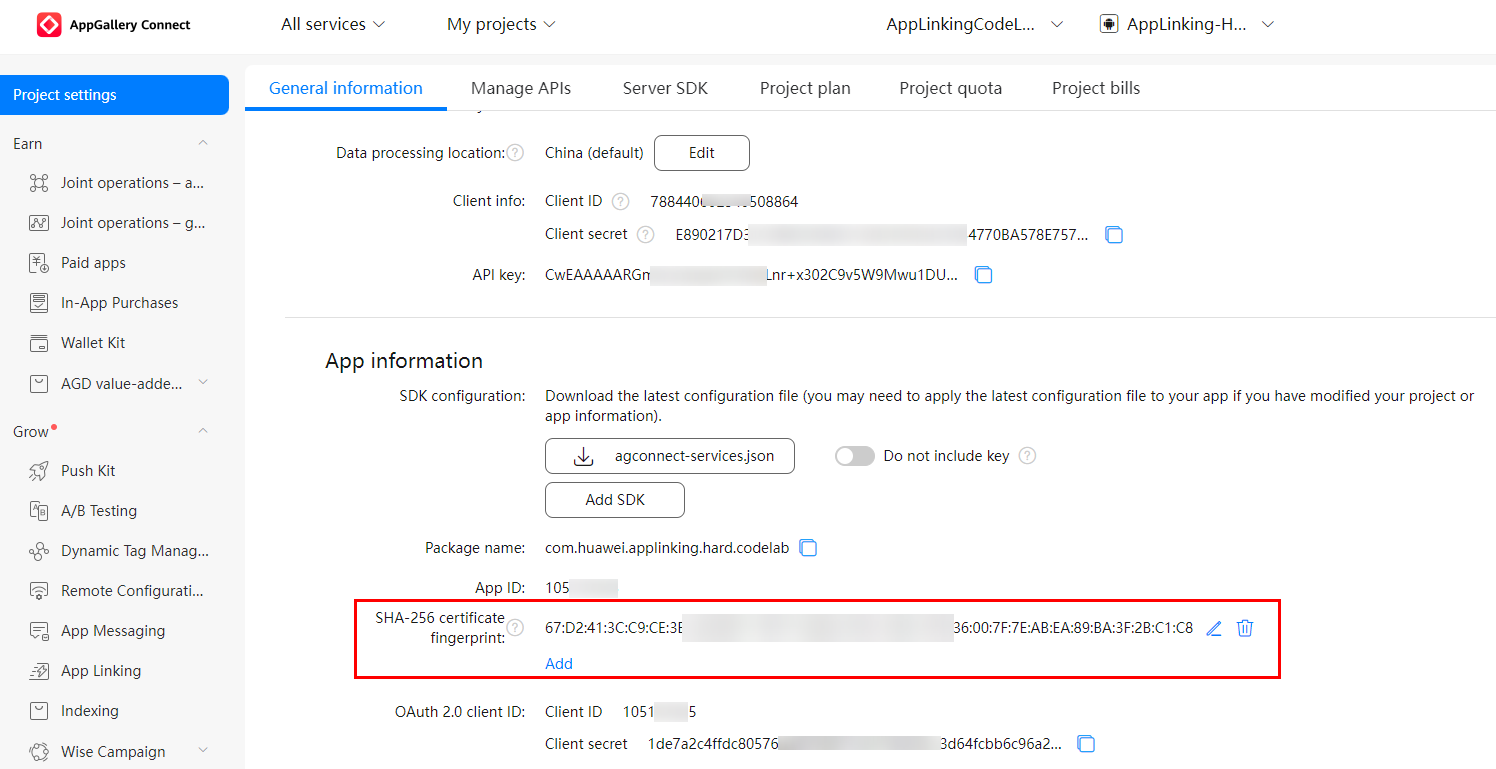Switch to the Project quota tab
Viewport: 1496px width, 769px height.
pyautogui.click(x=950, y=88)
